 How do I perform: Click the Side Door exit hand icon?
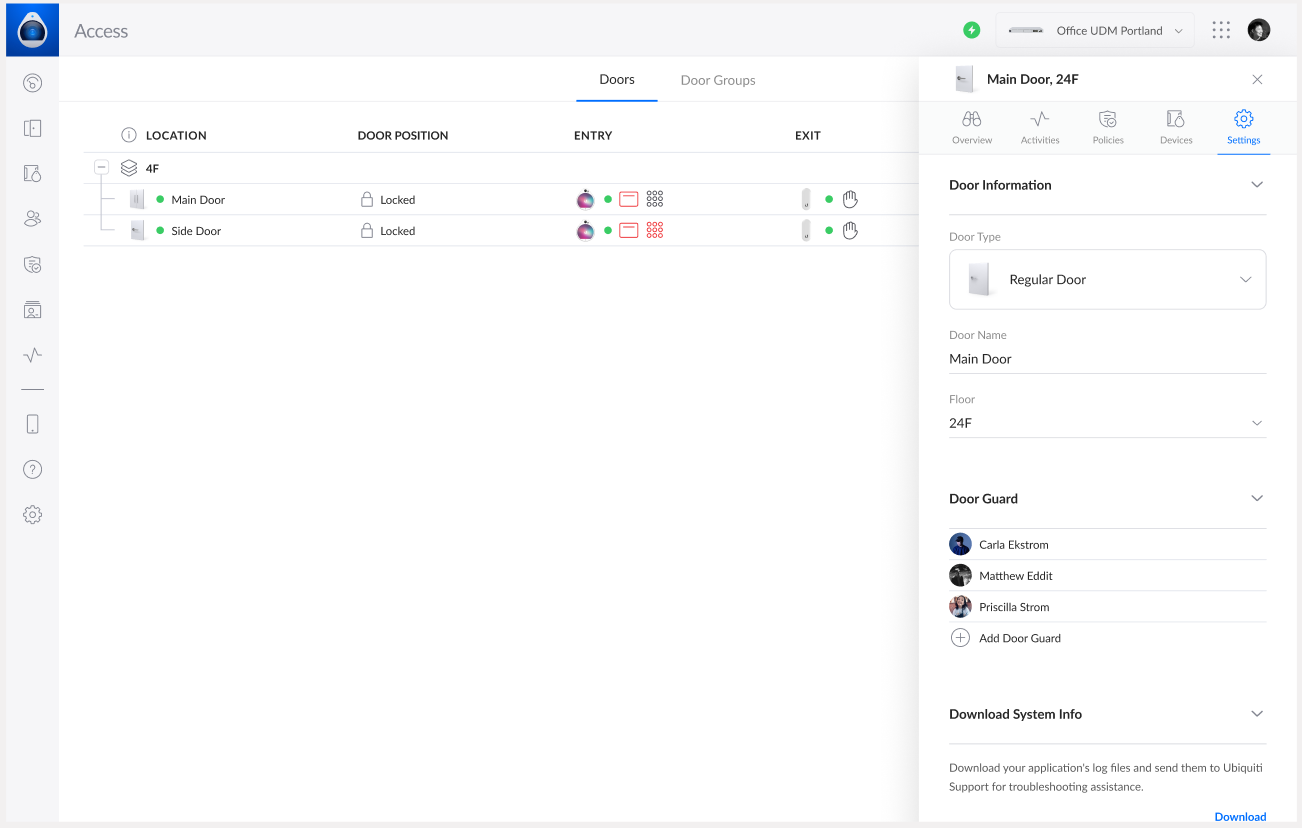tap(850, 231)
